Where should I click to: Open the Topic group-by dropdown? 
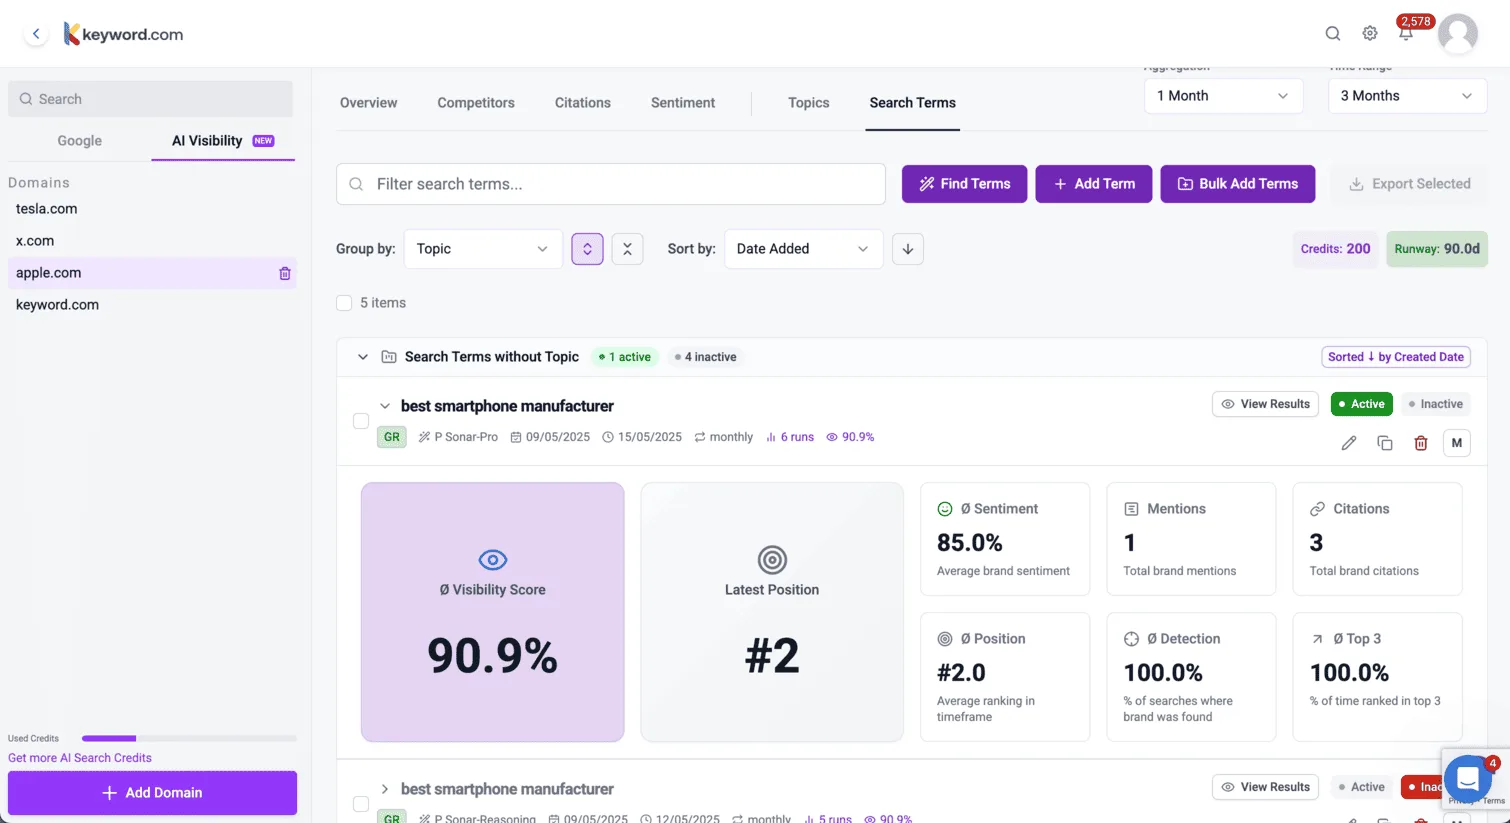pos(483,248)
